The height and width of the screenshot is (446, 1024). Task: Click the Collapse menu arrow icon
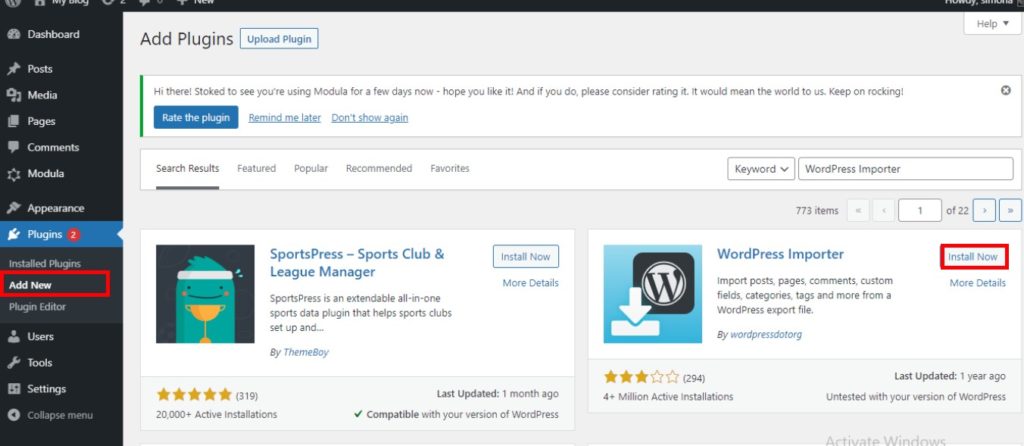[x=14, y=415]
